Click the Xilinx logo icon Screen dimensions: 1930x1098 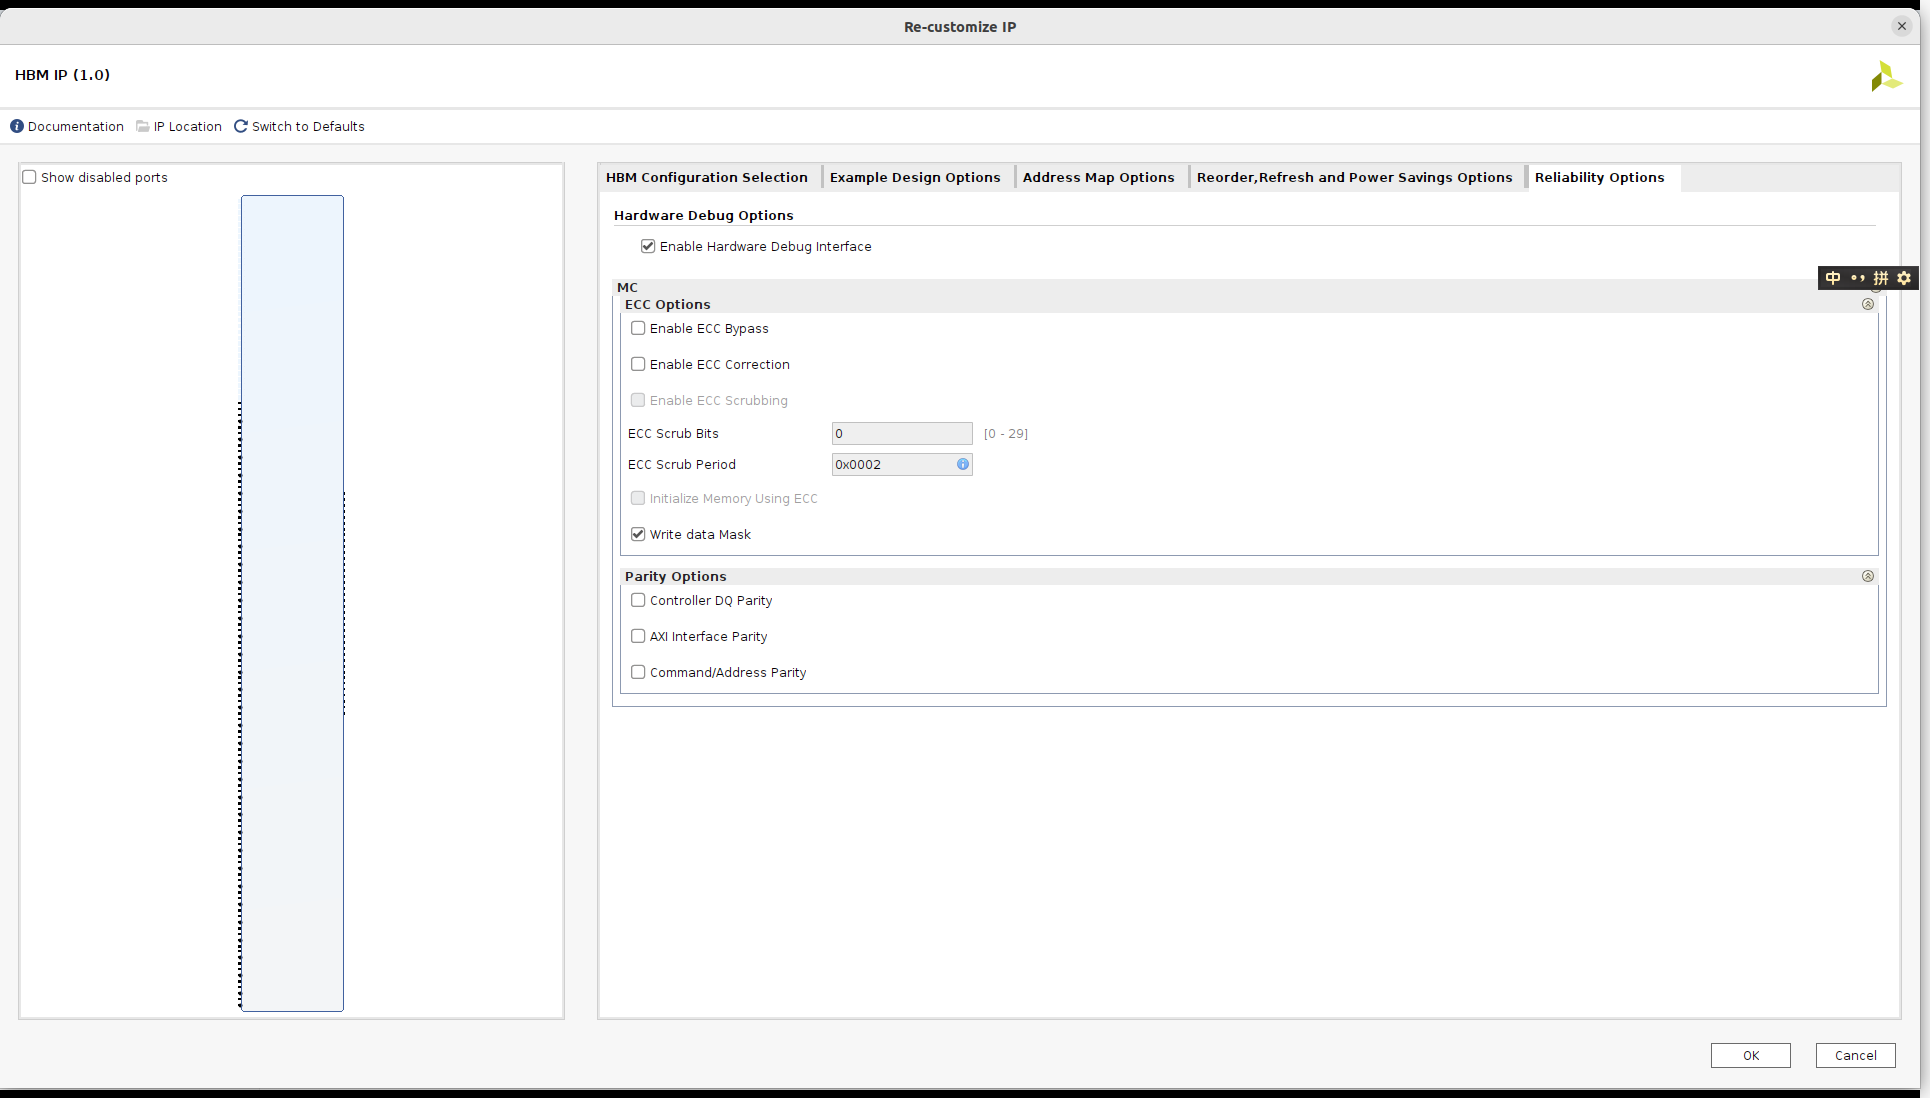[x=1885, y=76]
